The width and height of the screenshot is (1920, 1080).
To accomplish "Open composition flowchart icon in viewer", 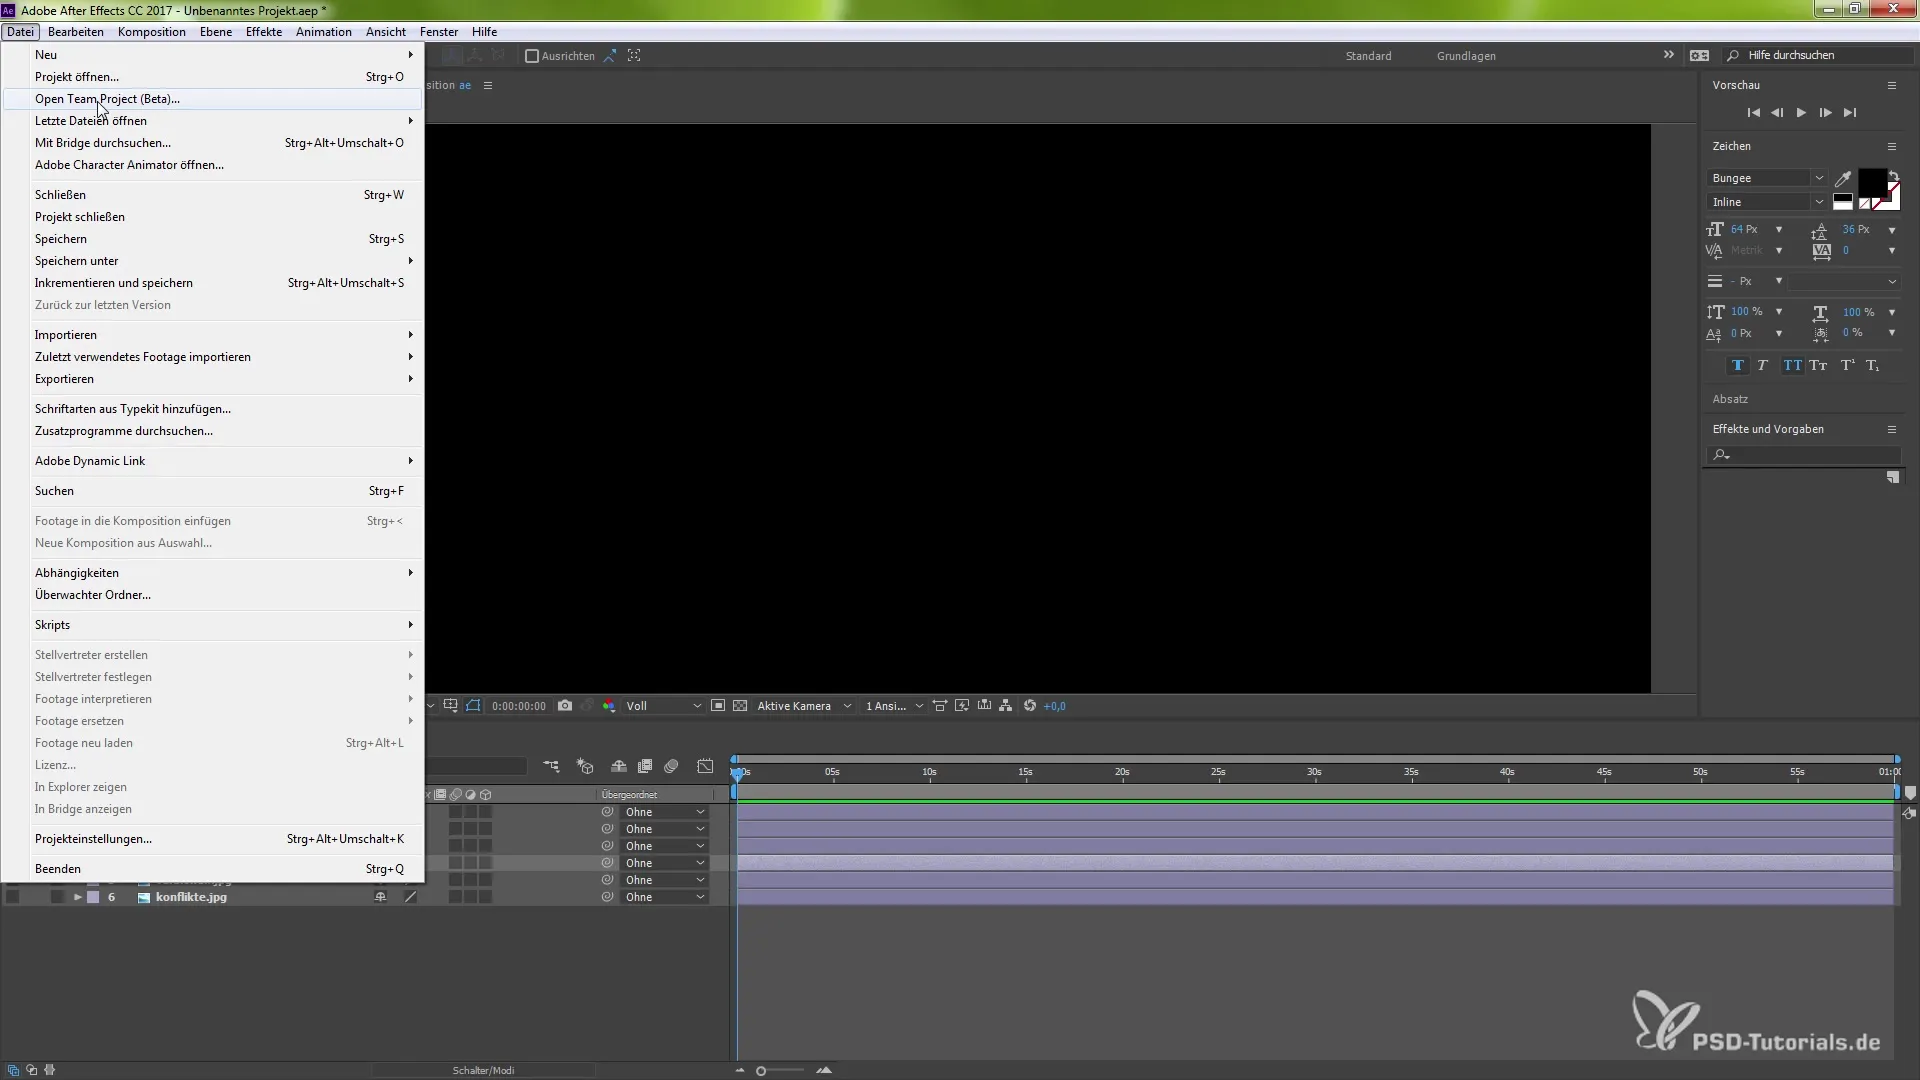I will (x=1006, y=706).
